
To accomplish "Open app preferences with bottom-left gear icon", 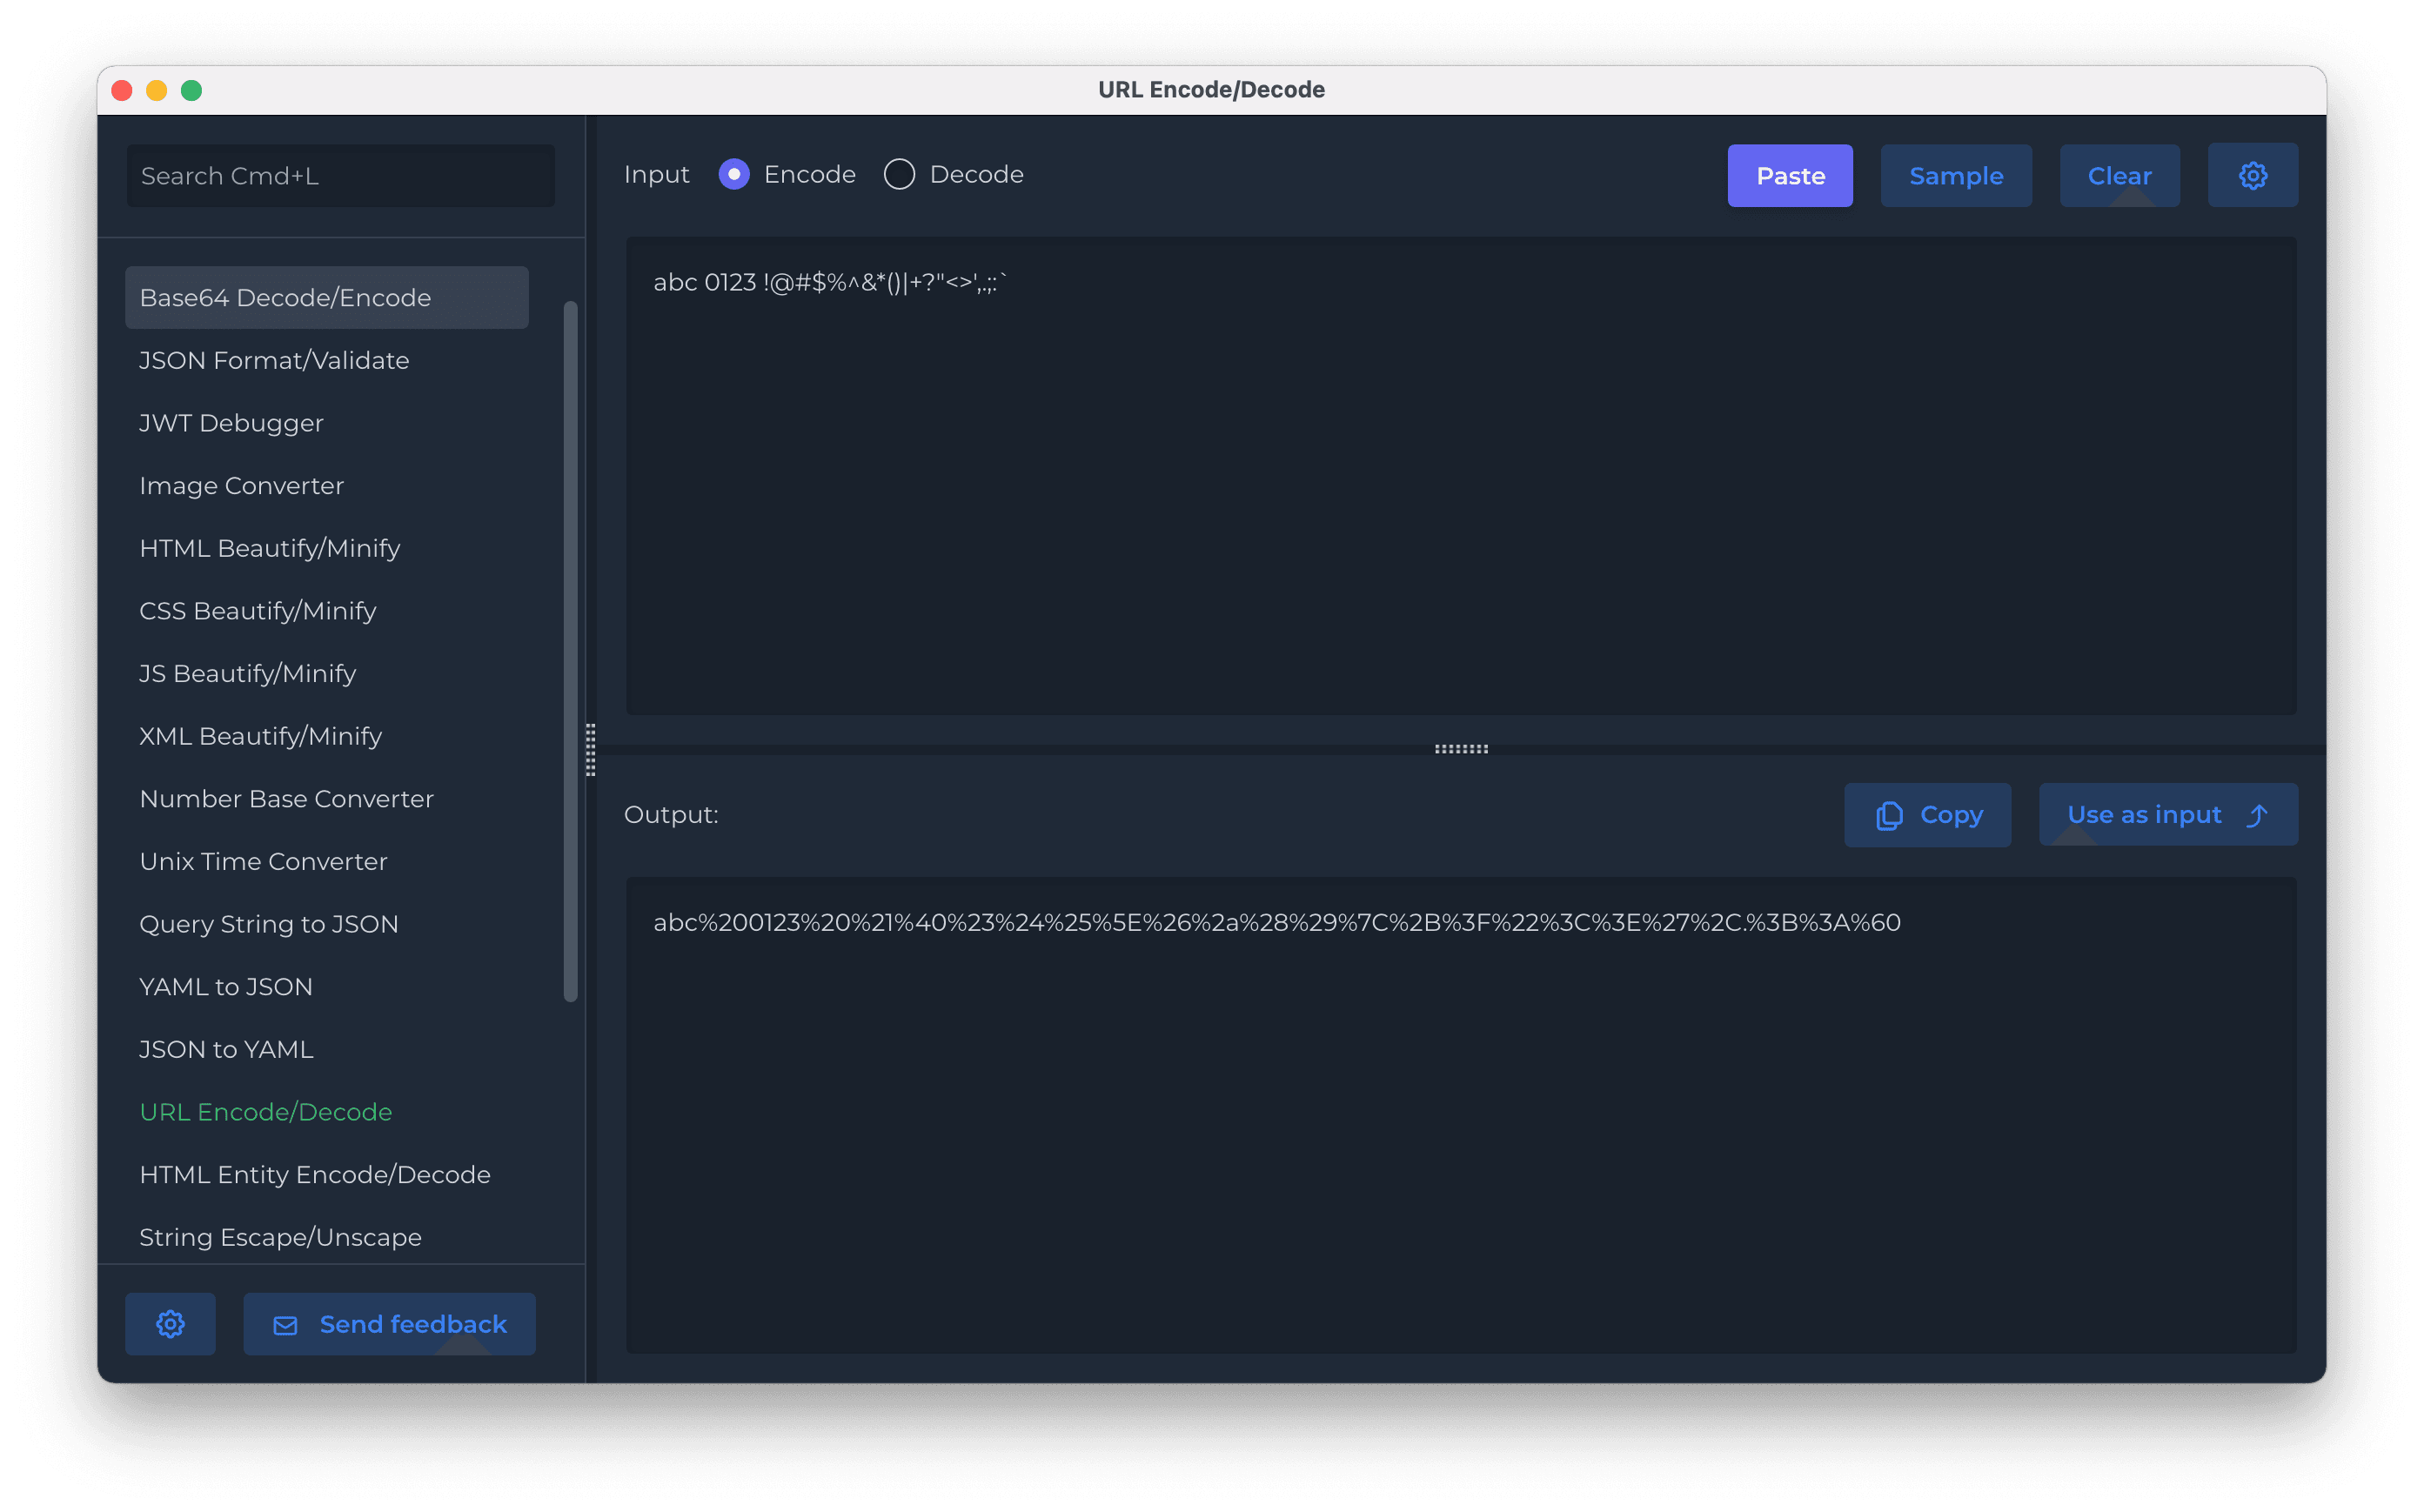I will click(170, 1323).
